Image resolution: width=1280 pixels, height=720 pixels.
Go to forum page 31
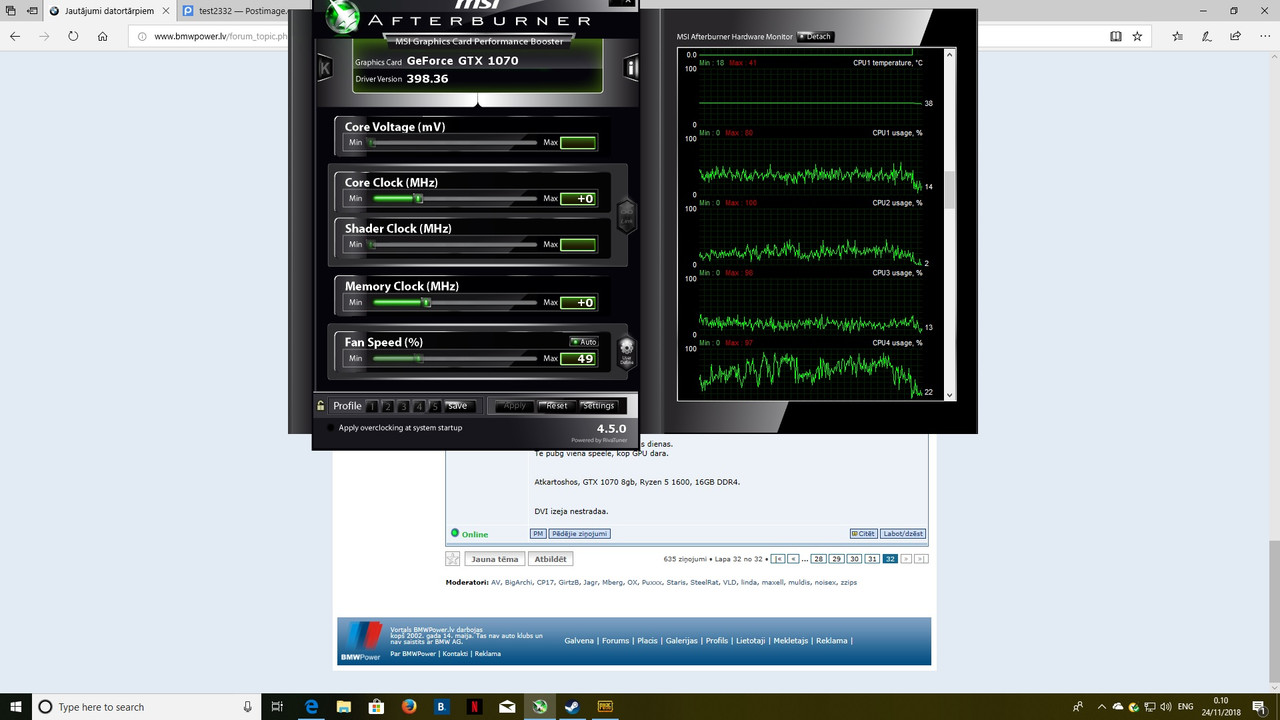pos(872,559)
